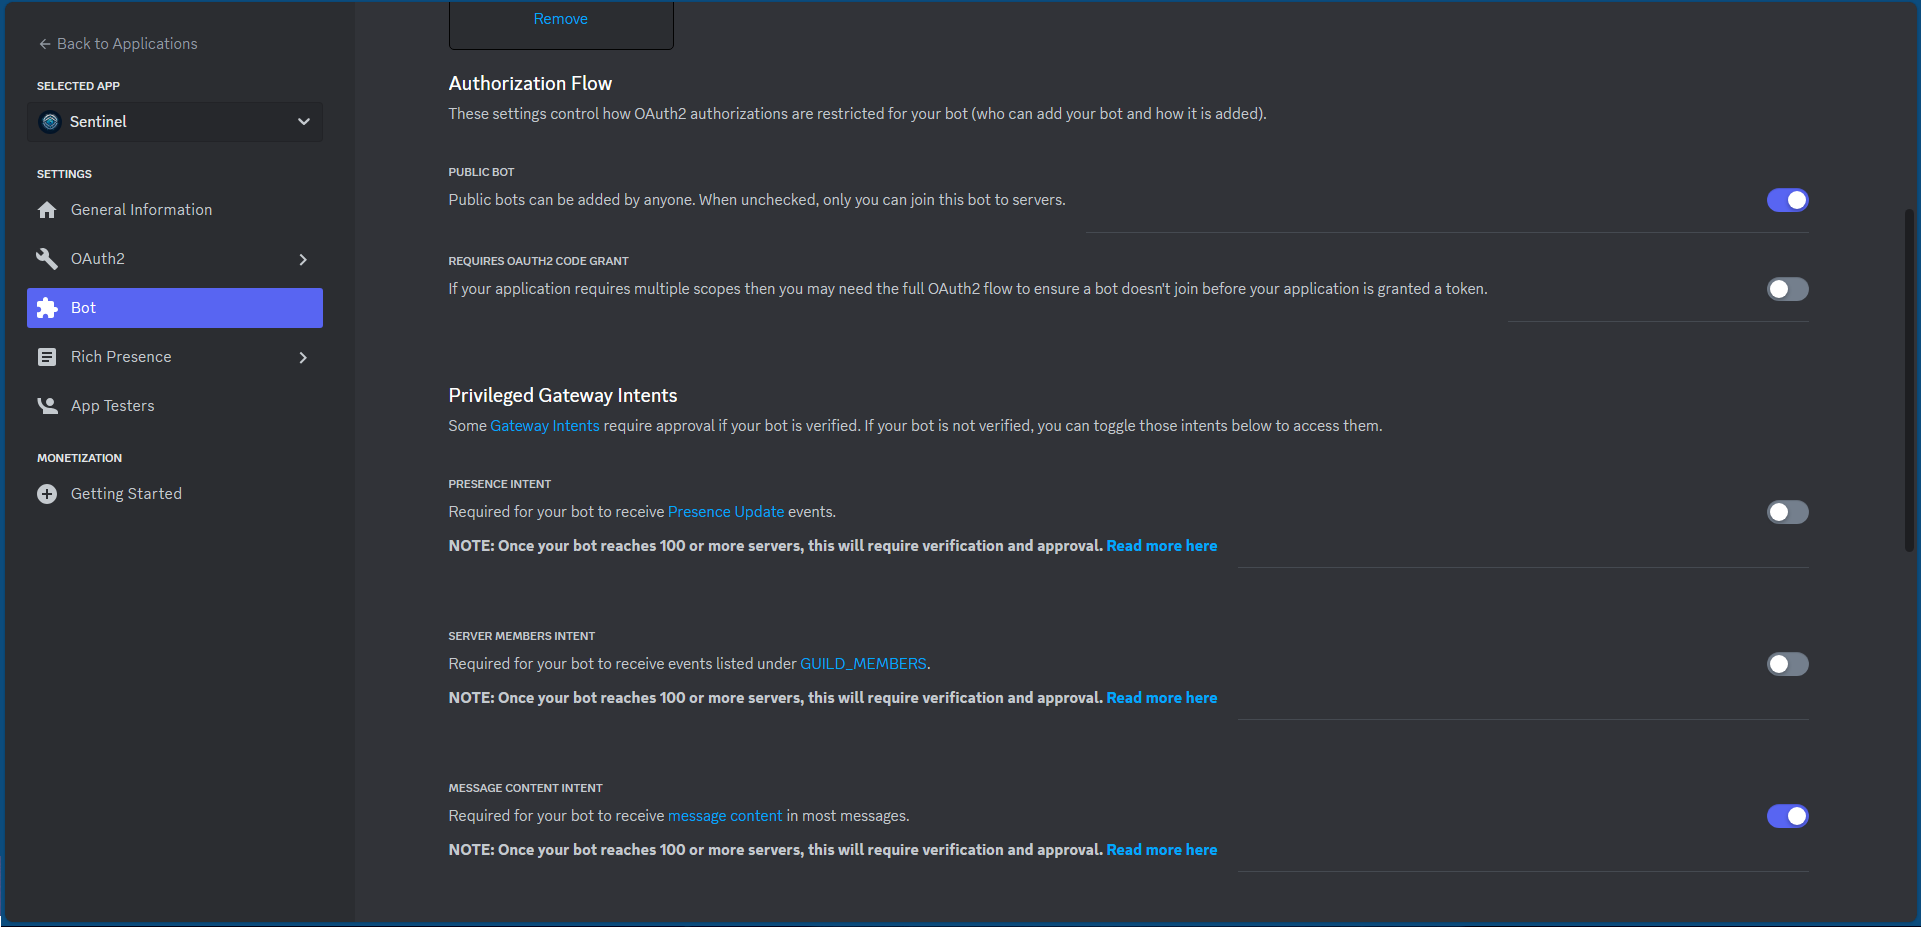Click the home icon beside General Information
Screen dimensions: 1921x927
(47, 210)
